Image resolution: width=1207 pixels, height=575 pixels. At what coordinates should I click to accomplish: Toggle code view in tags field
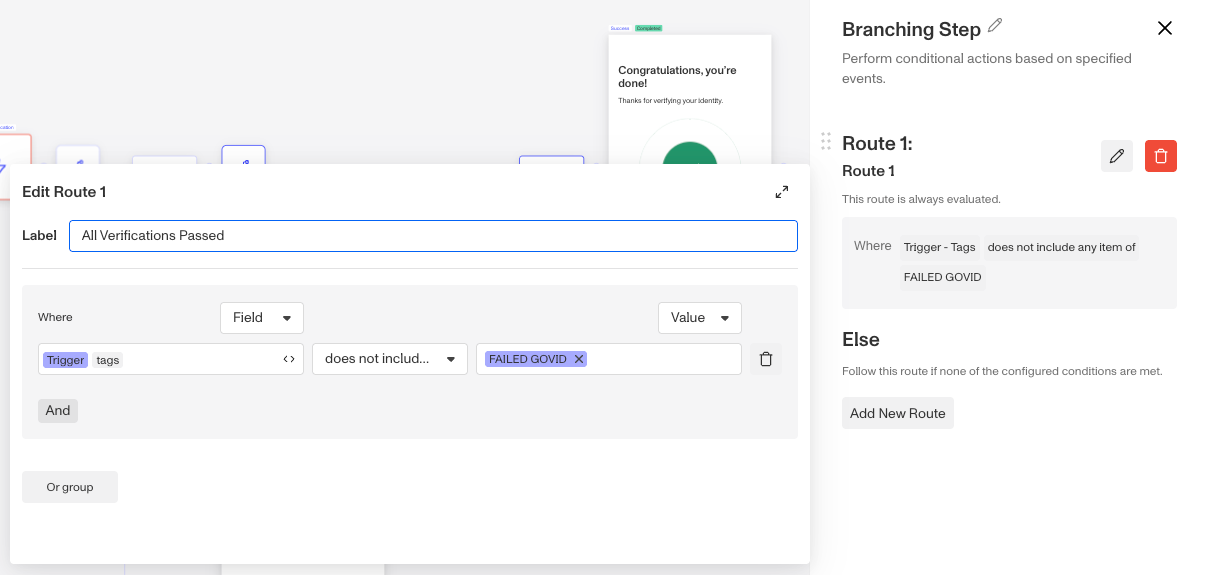(x=289, y=359)
